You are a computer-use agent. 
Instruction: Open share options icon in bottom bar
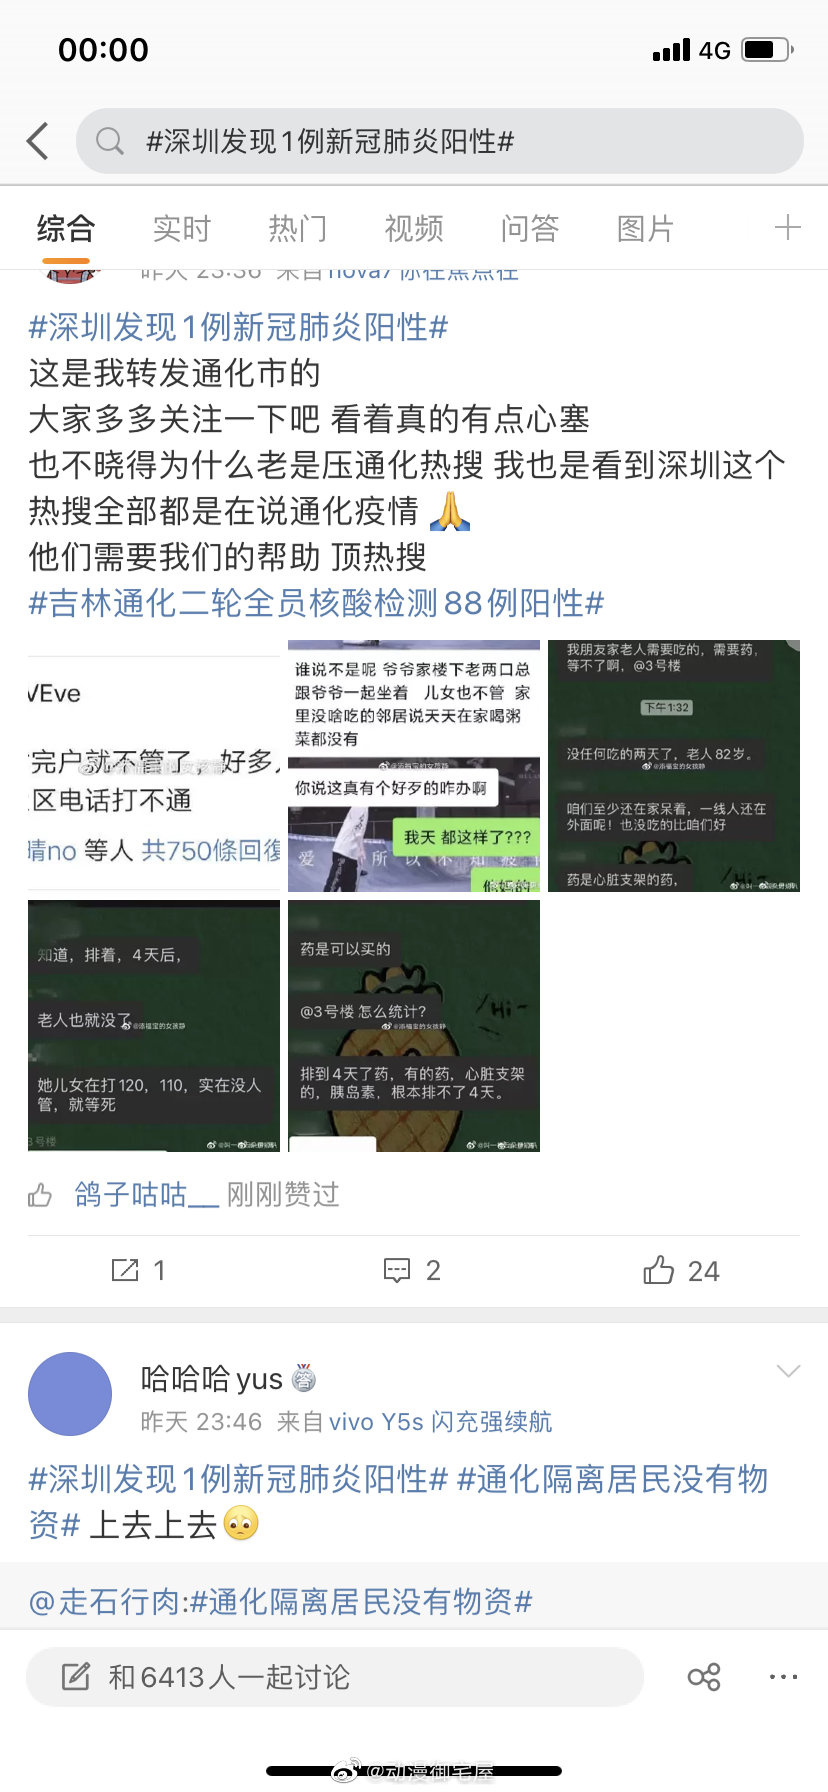pos(704,1677)
